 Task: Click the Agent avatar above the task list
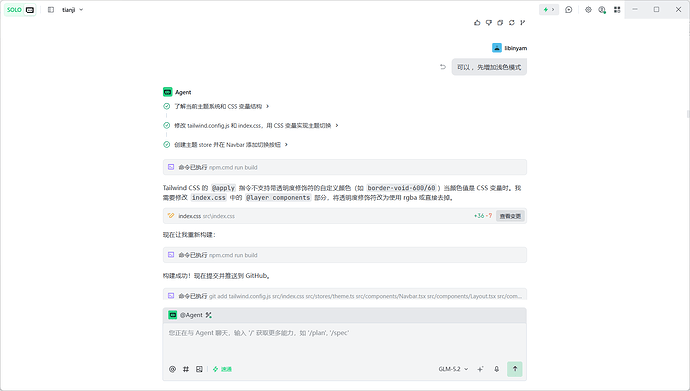168,92
